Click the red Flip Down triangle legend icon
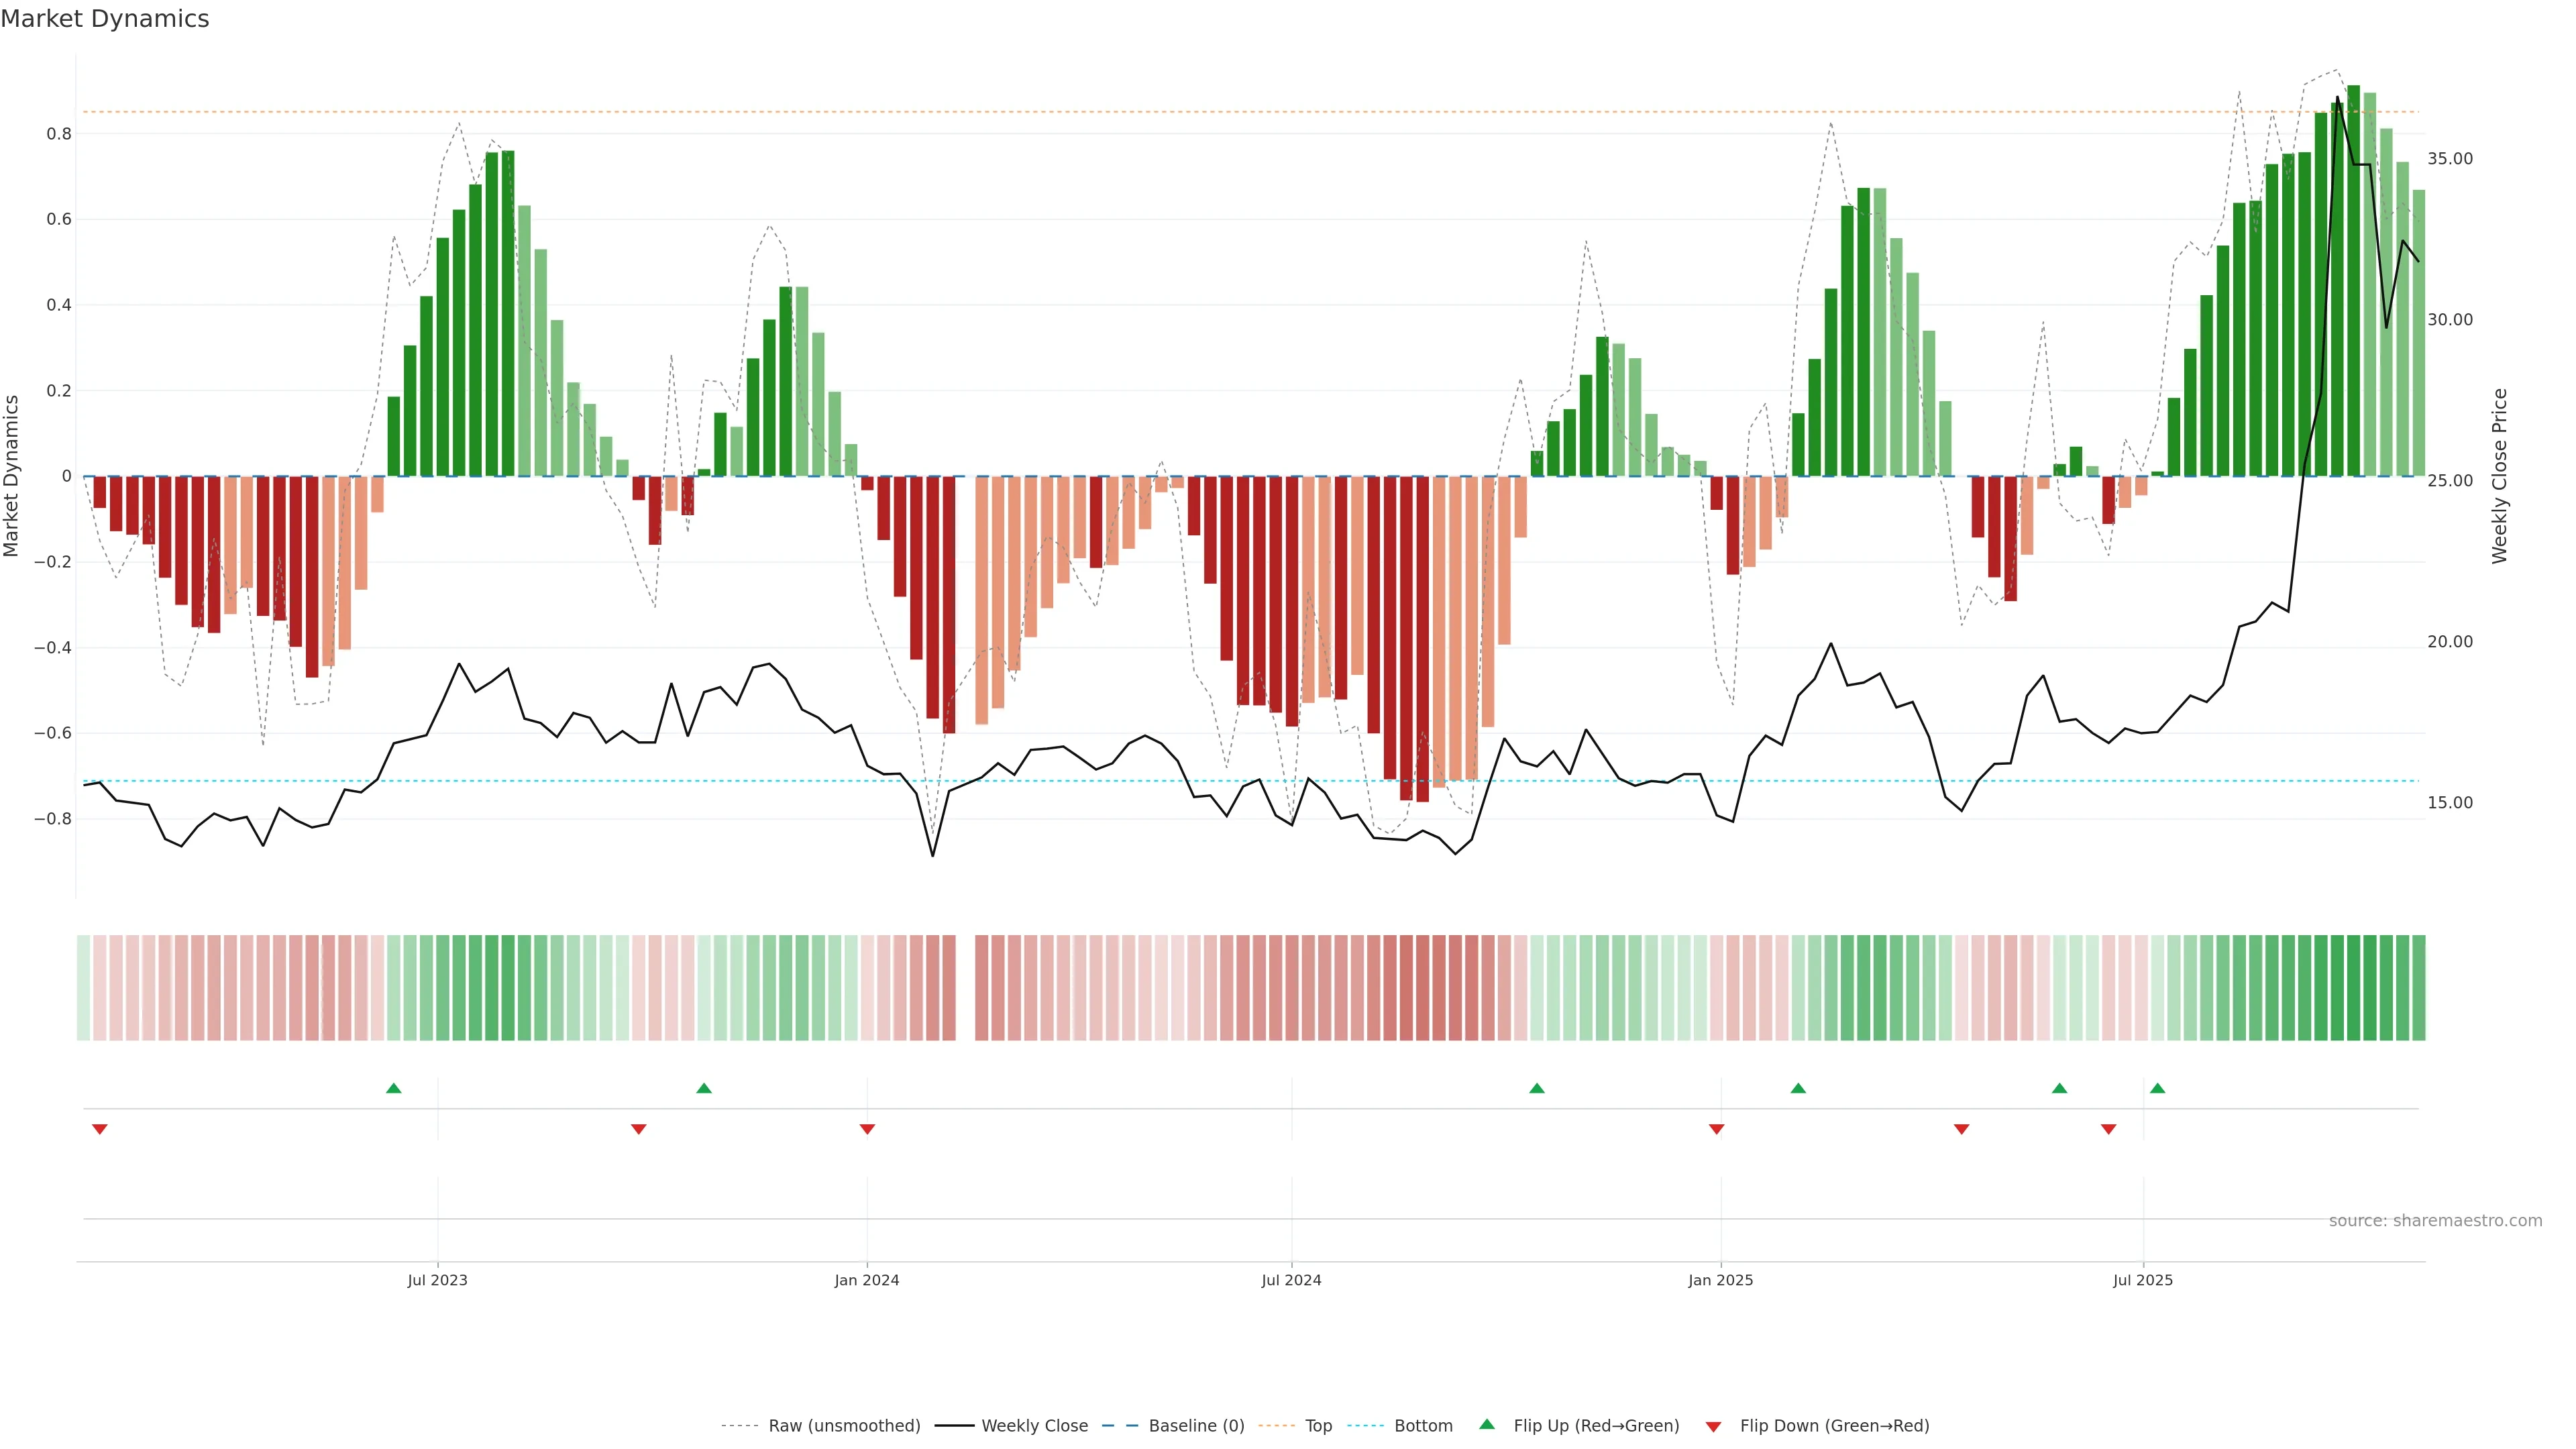 (1713, 1427)
